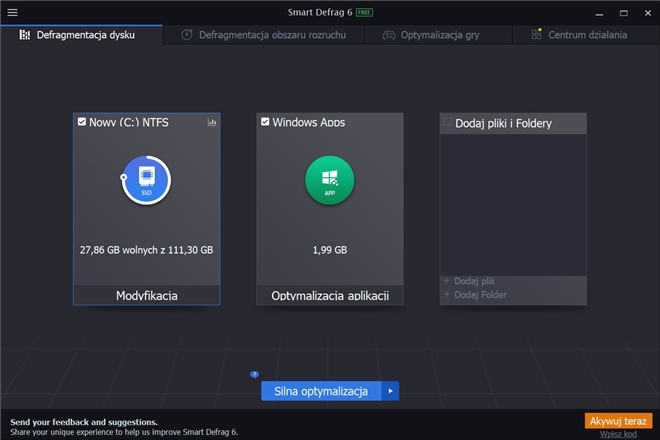This screenshot has height=440, width=660.
Task: Maximize the Smart Defrag window
Action: [x=624, y=13]
